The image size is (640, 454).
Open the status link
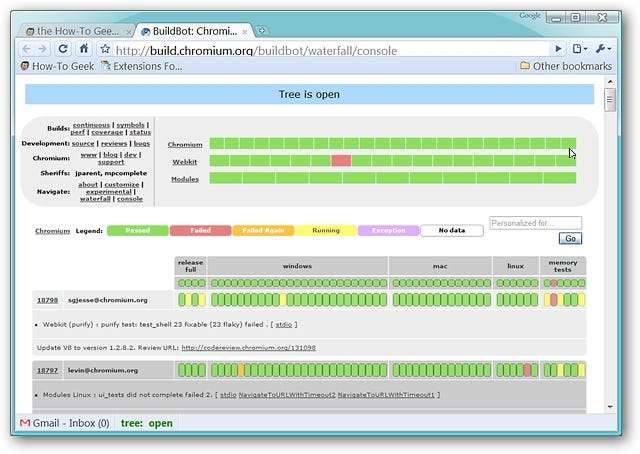(x=140, y=132)
